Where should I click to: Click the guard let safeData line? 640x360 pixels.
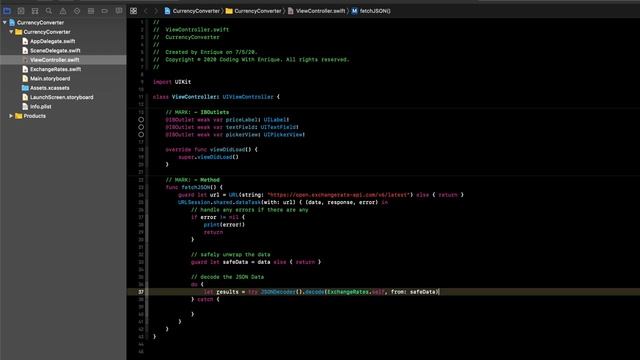pyautogui.click(x=256, y=262)
